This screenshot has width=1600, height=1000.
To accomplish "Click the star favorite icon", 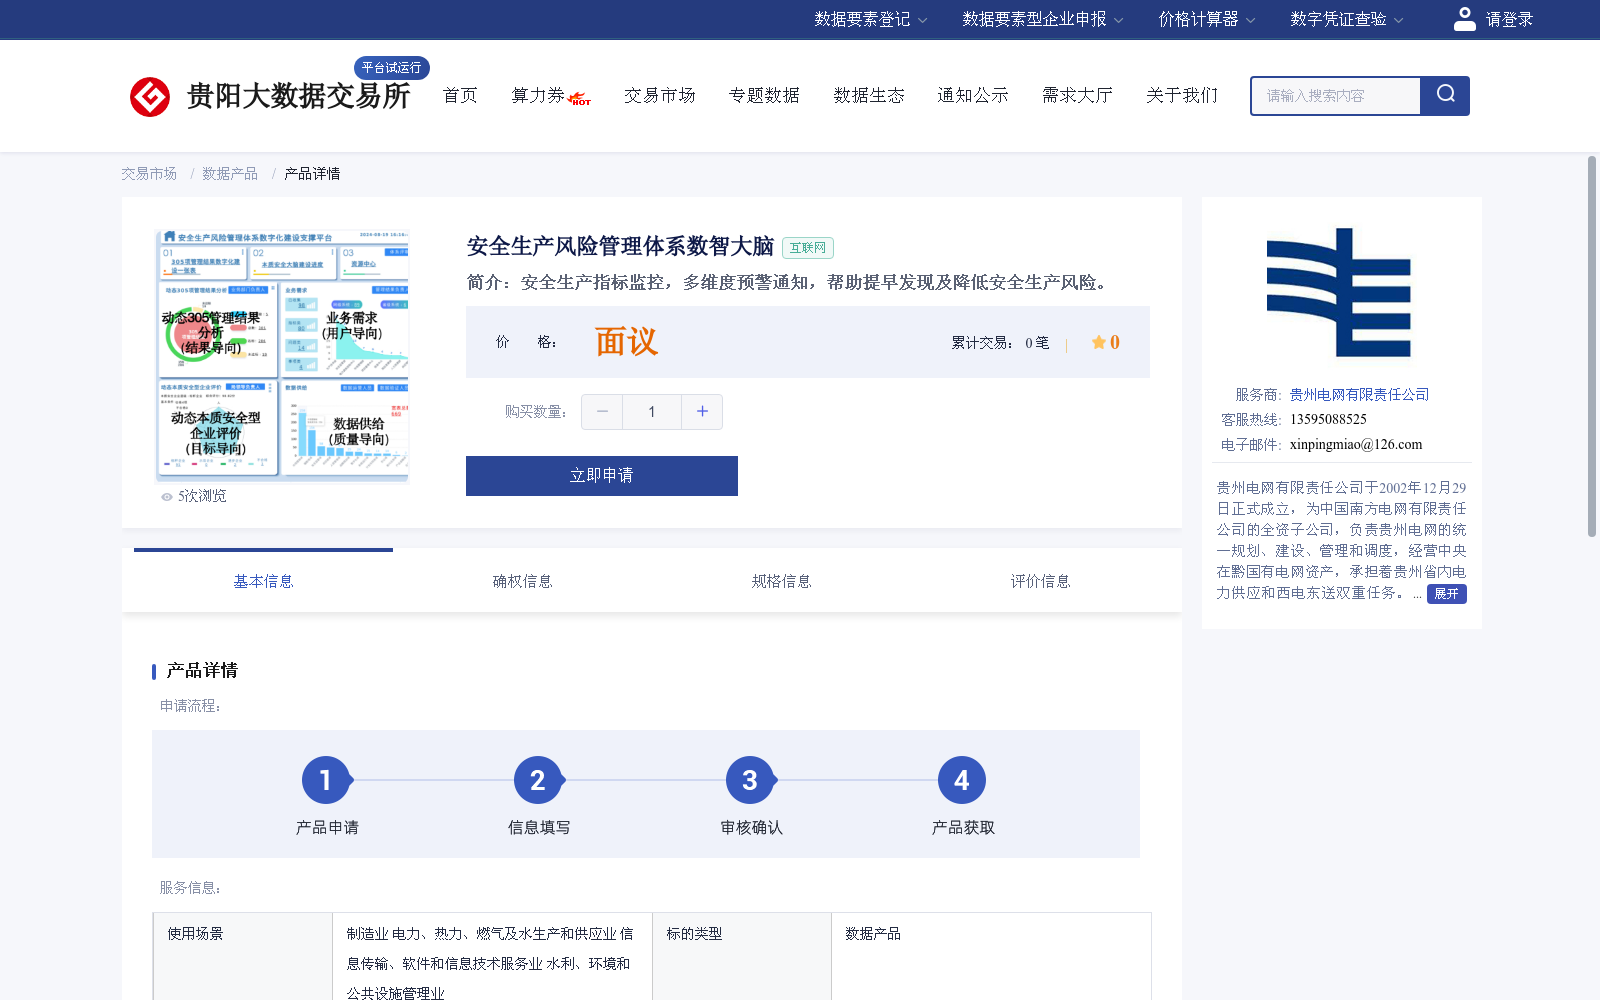I will (1098, 342).
